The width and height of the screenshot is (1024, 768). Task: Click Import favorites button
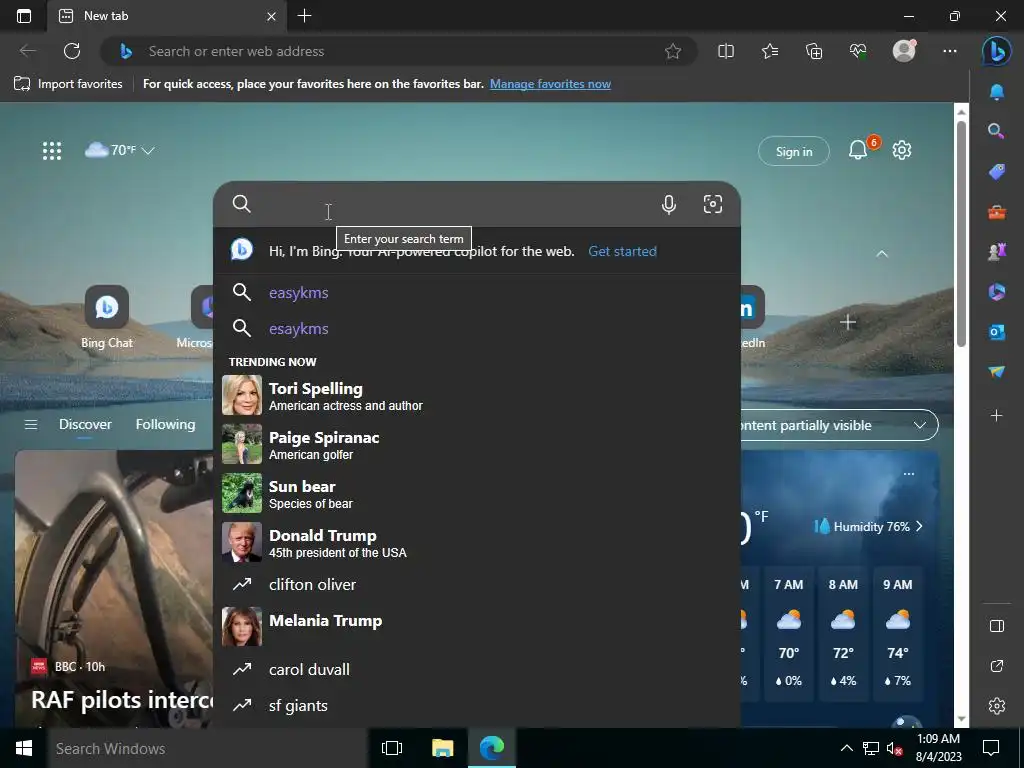click(x=69, y=84)
